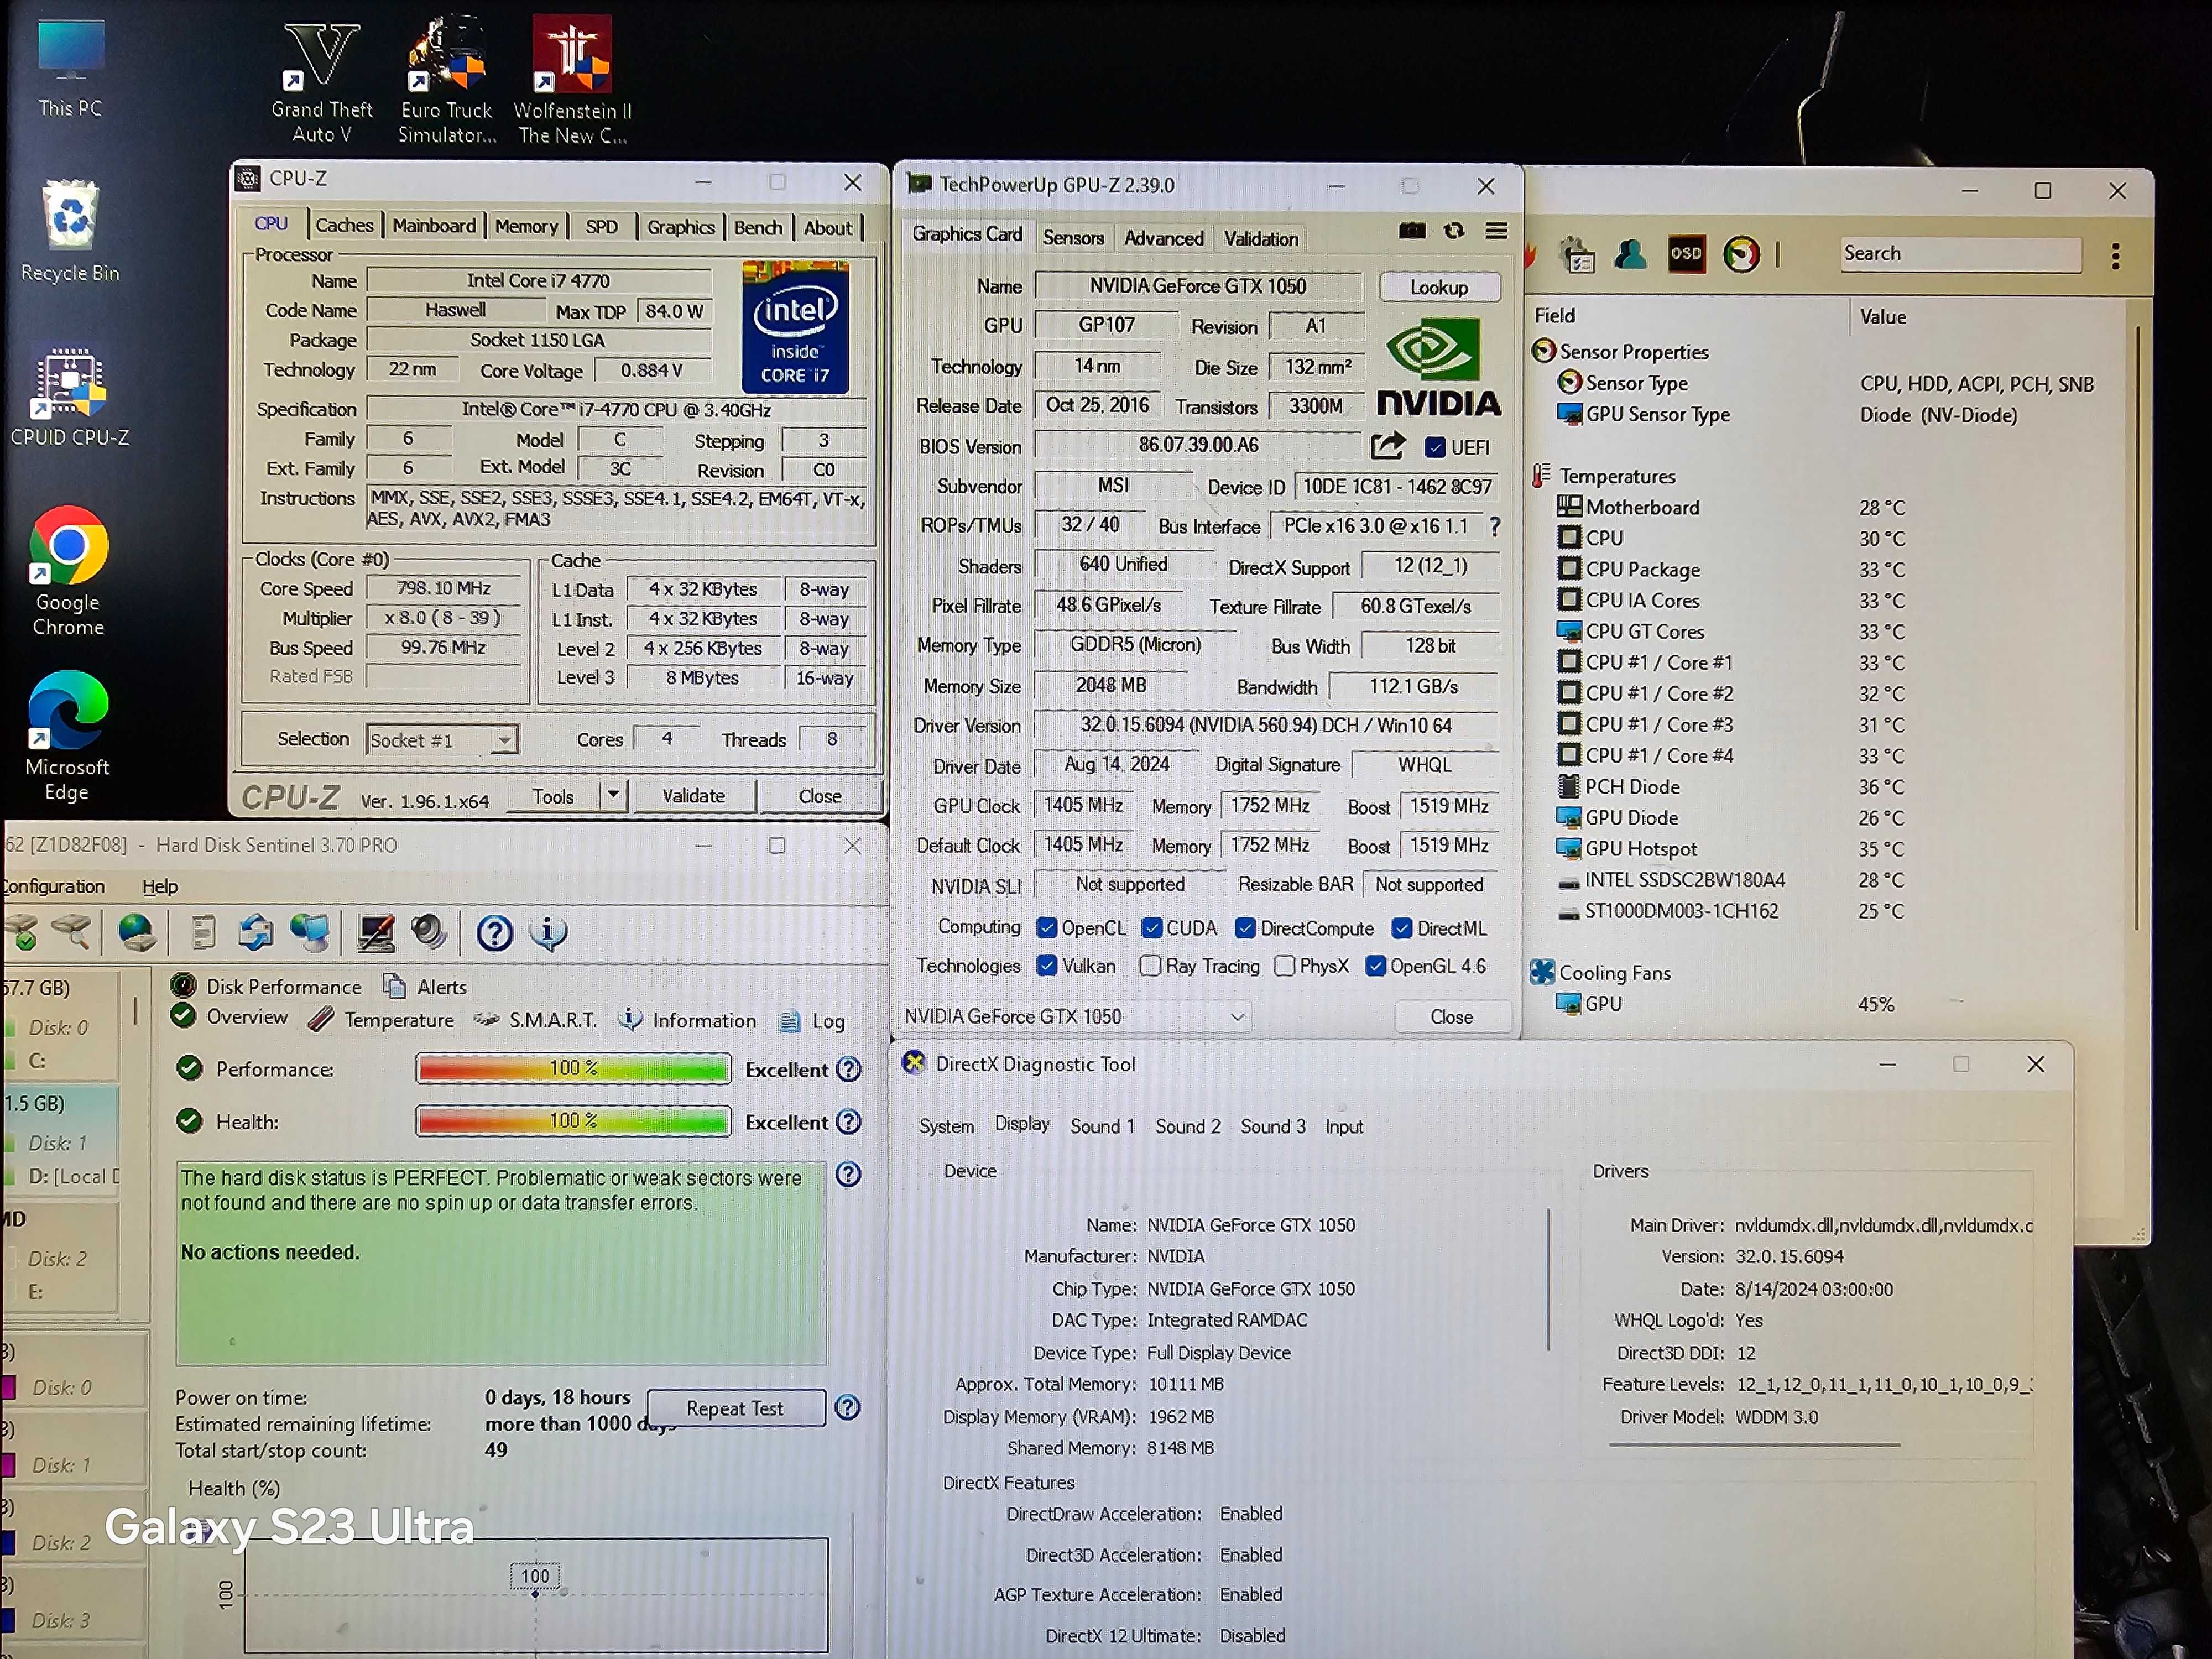
Task: Click the Performance 100% bar
Action: (x=573, y=1068)
